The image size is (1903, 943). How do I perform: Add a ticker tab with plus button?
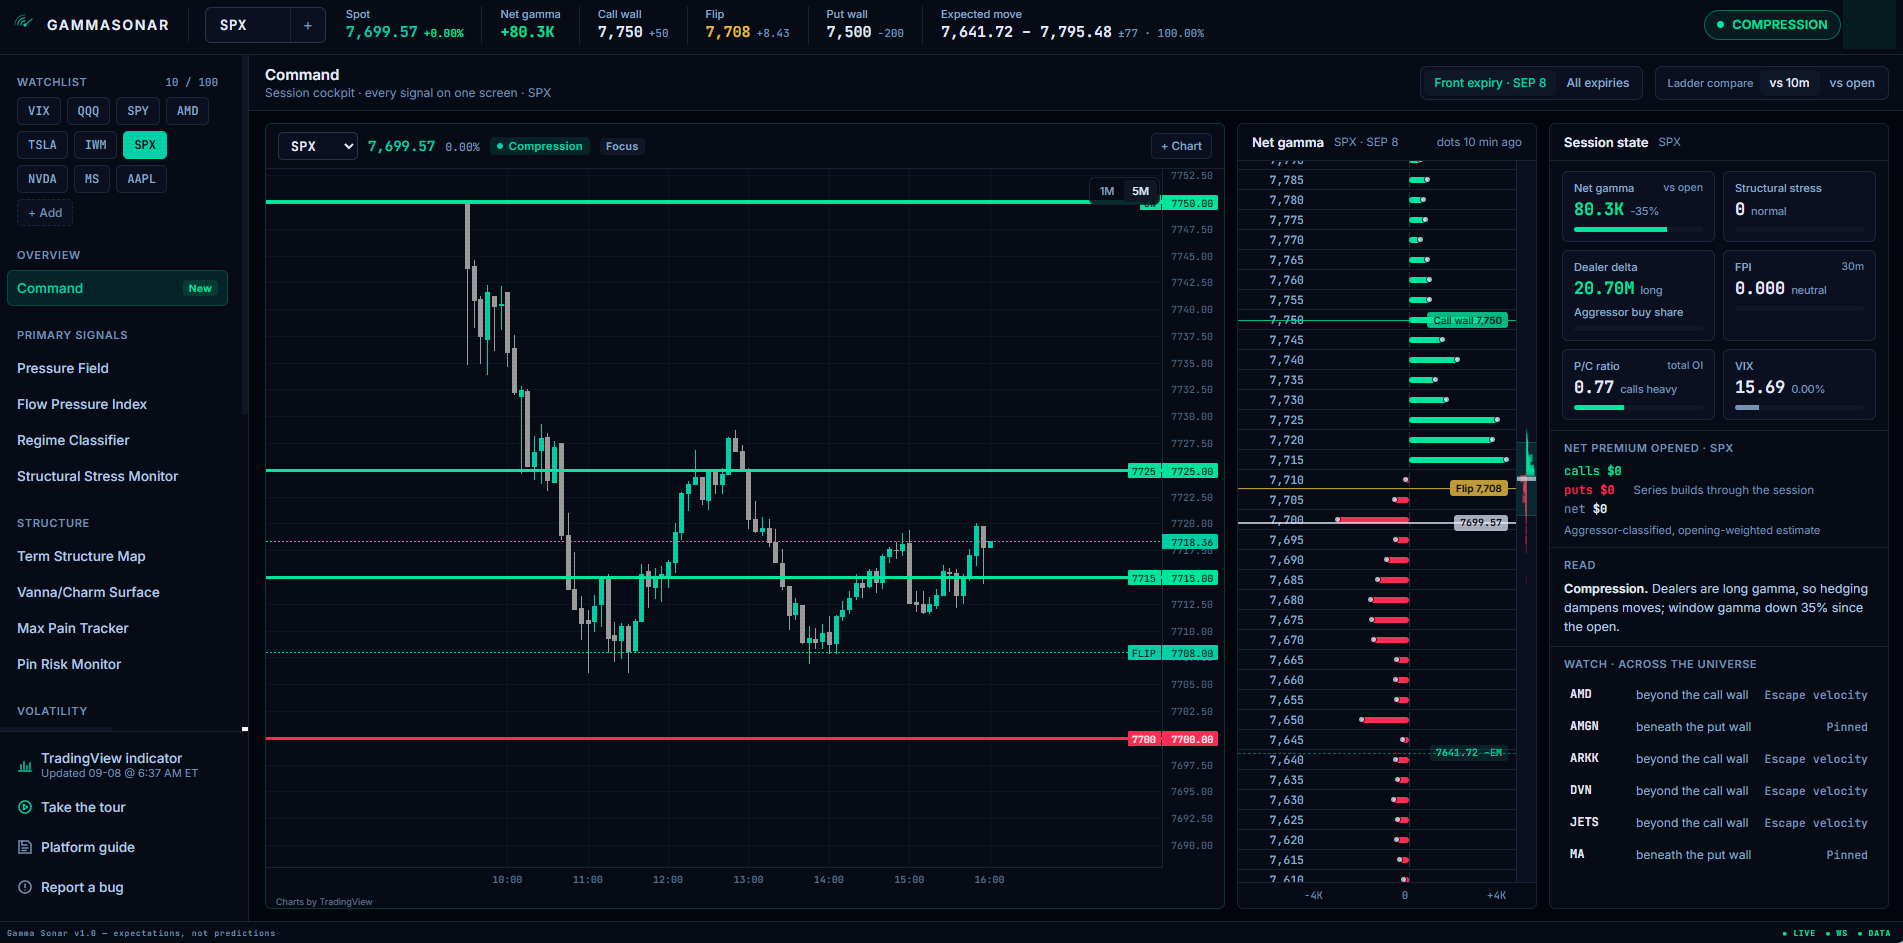[308, 25]
